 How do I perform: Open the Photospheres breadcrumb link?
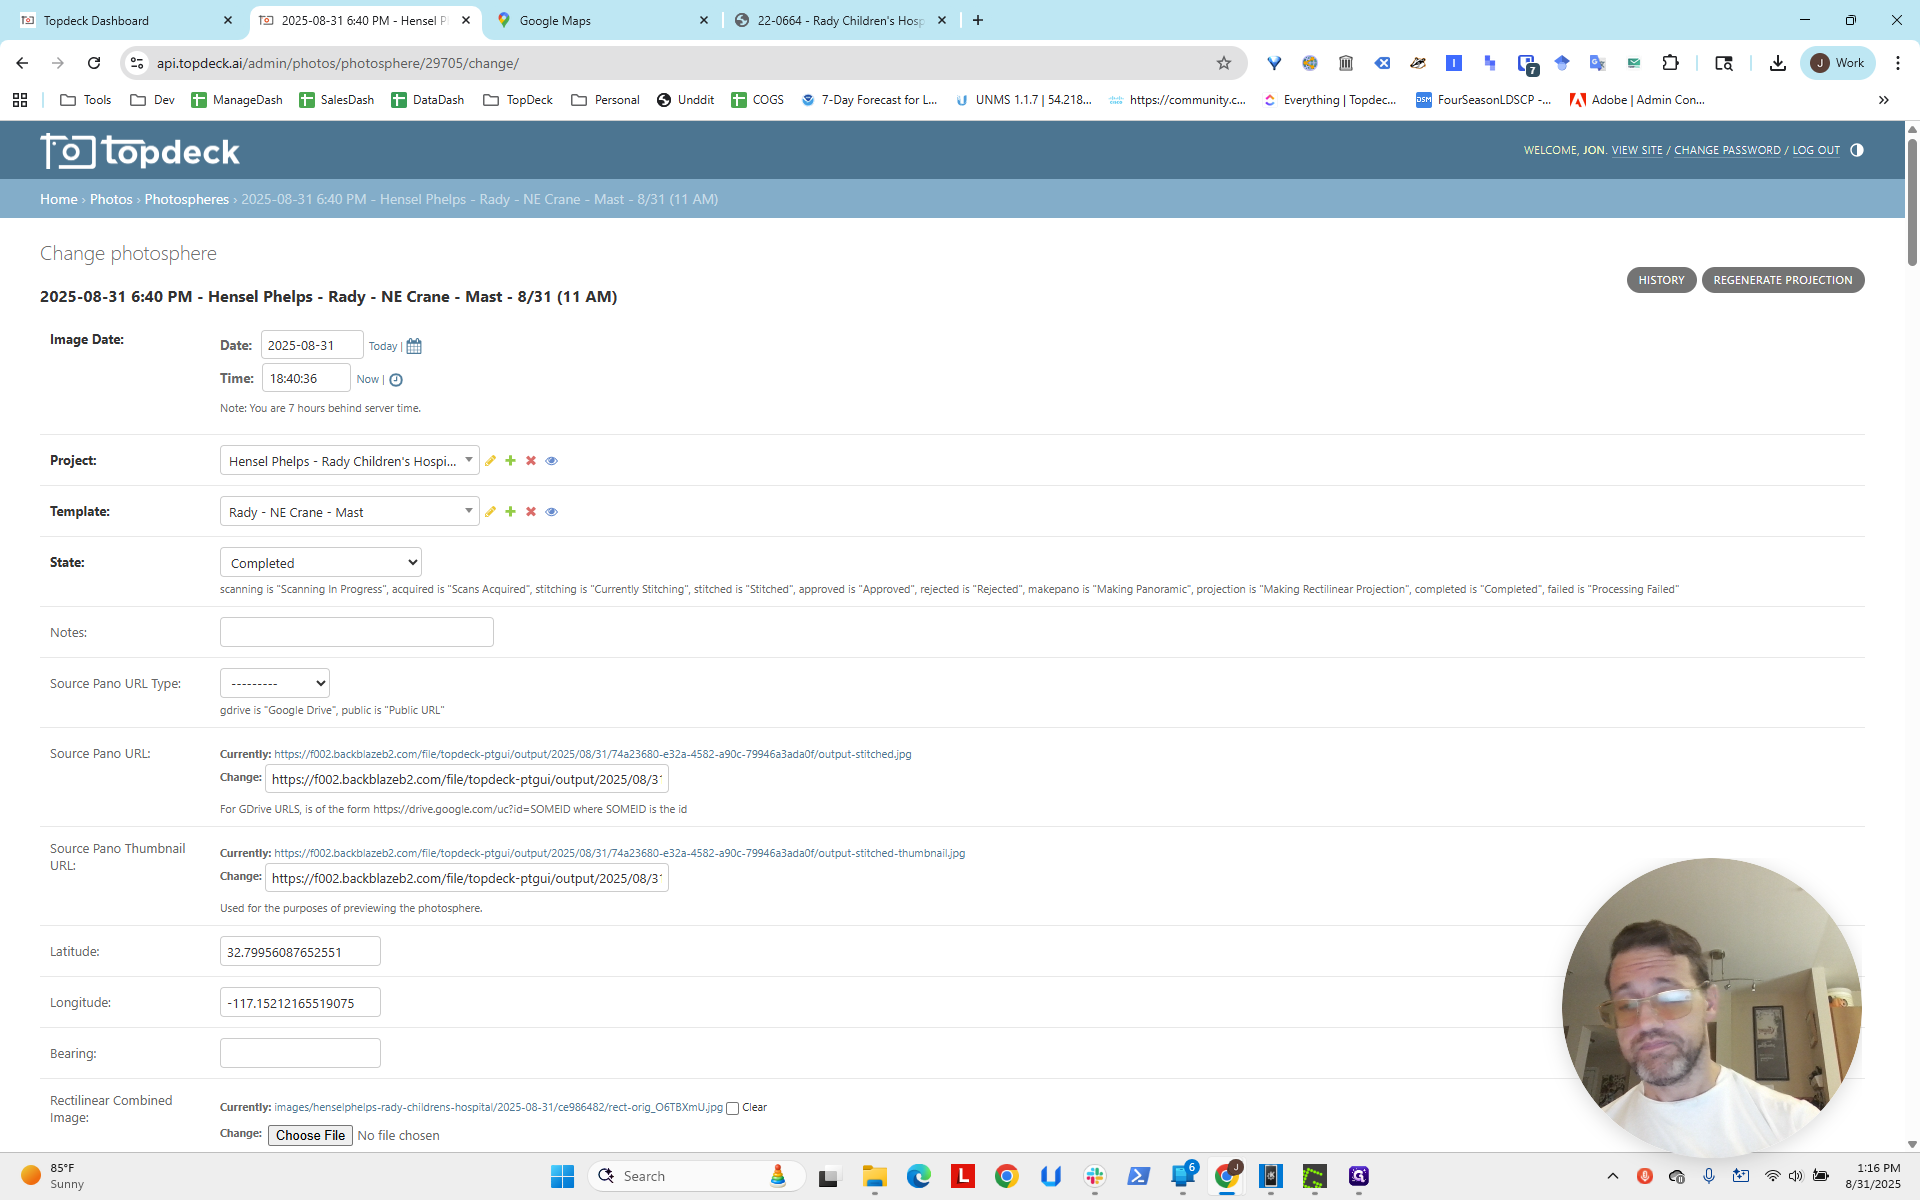186,199
